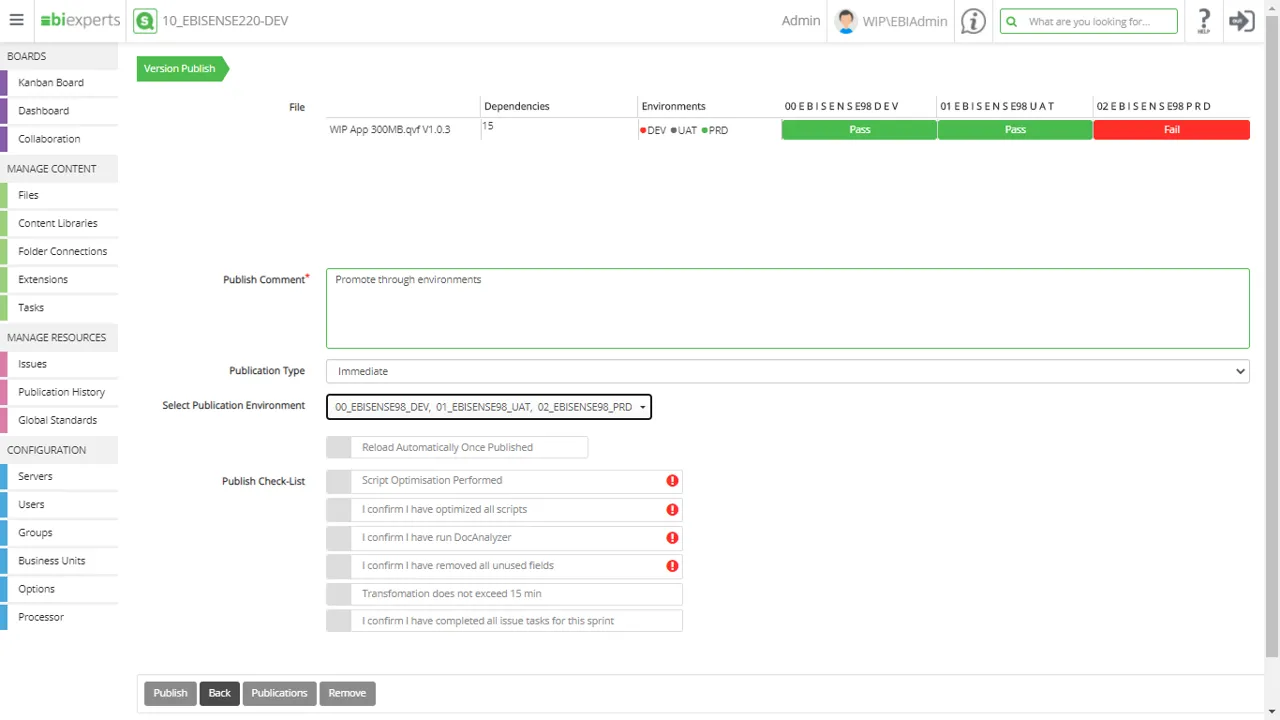Click Pass status for 01 EBISENSE98 UAT
The width and height of the screenshot is (1280, 720).
coord(1015,130)
